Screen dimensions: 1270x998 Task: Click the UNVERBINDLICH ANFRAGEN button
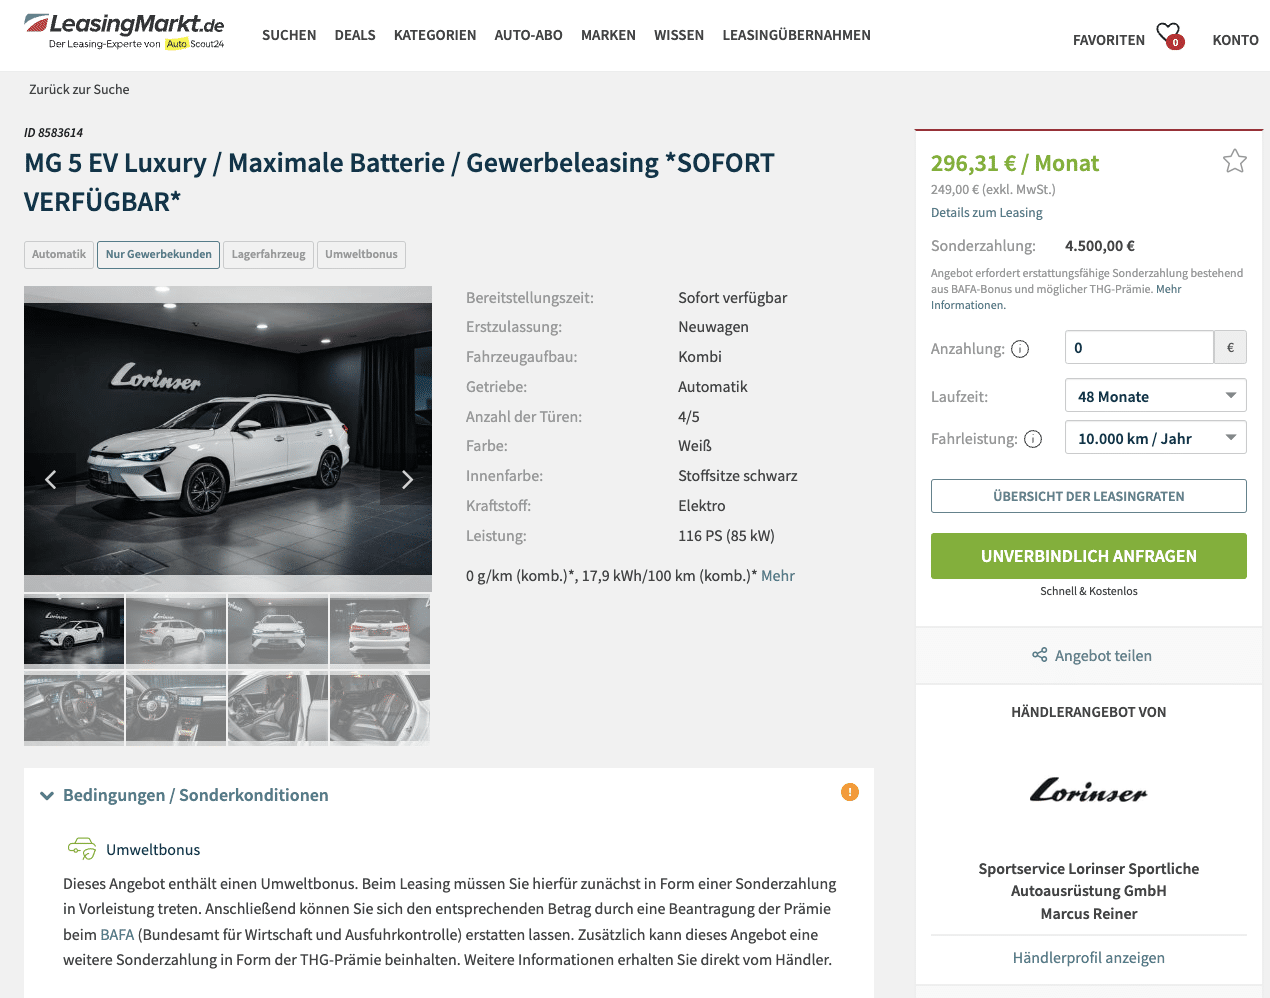1089,556
